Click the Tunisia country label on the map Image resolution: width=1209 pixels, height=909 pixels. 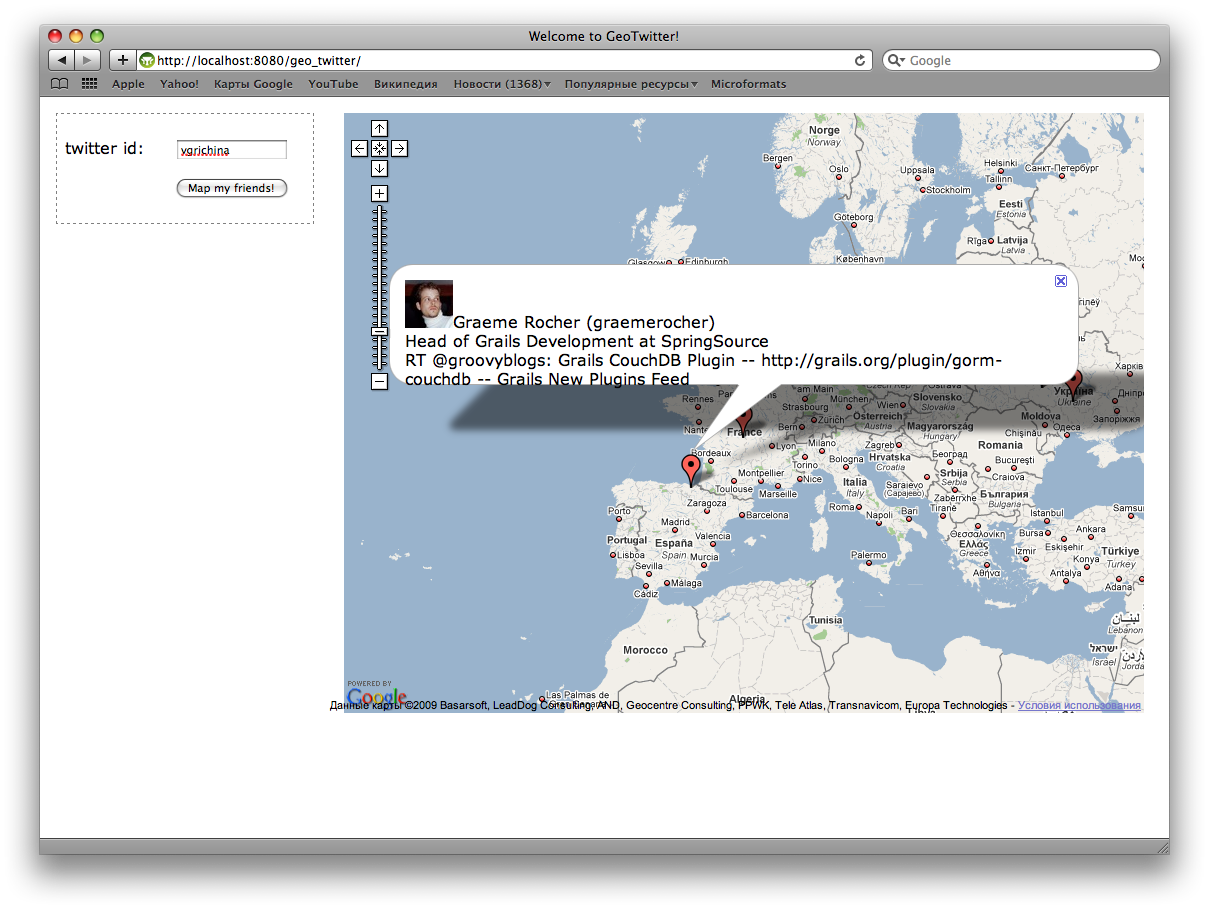pyautogui.click(x=826, y=620)
